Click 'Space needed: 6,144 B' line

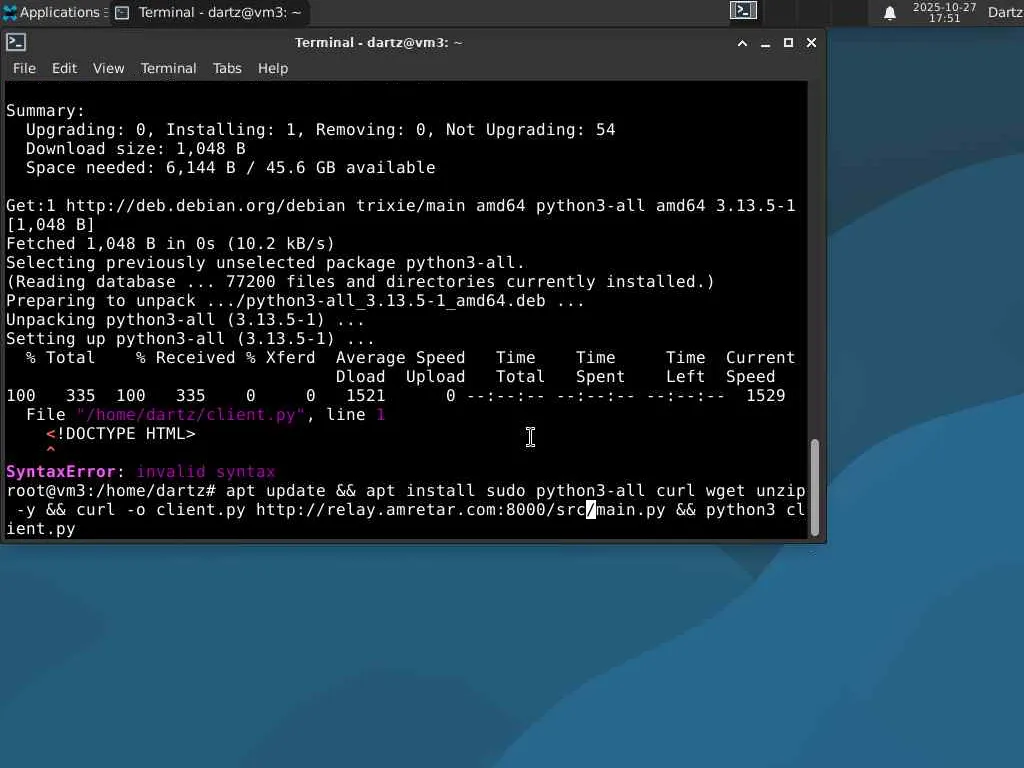point(231,168)
